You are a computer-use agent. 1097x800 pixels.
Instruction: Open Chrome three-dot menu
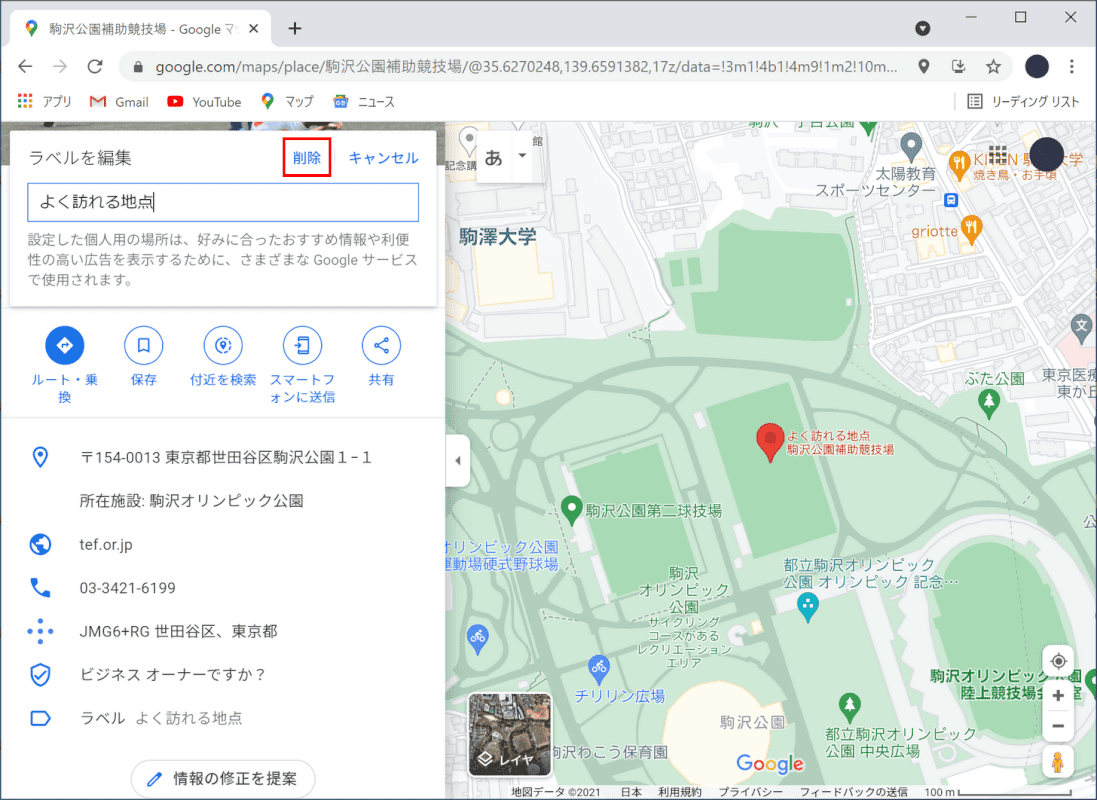click(x=1072, y=66)
